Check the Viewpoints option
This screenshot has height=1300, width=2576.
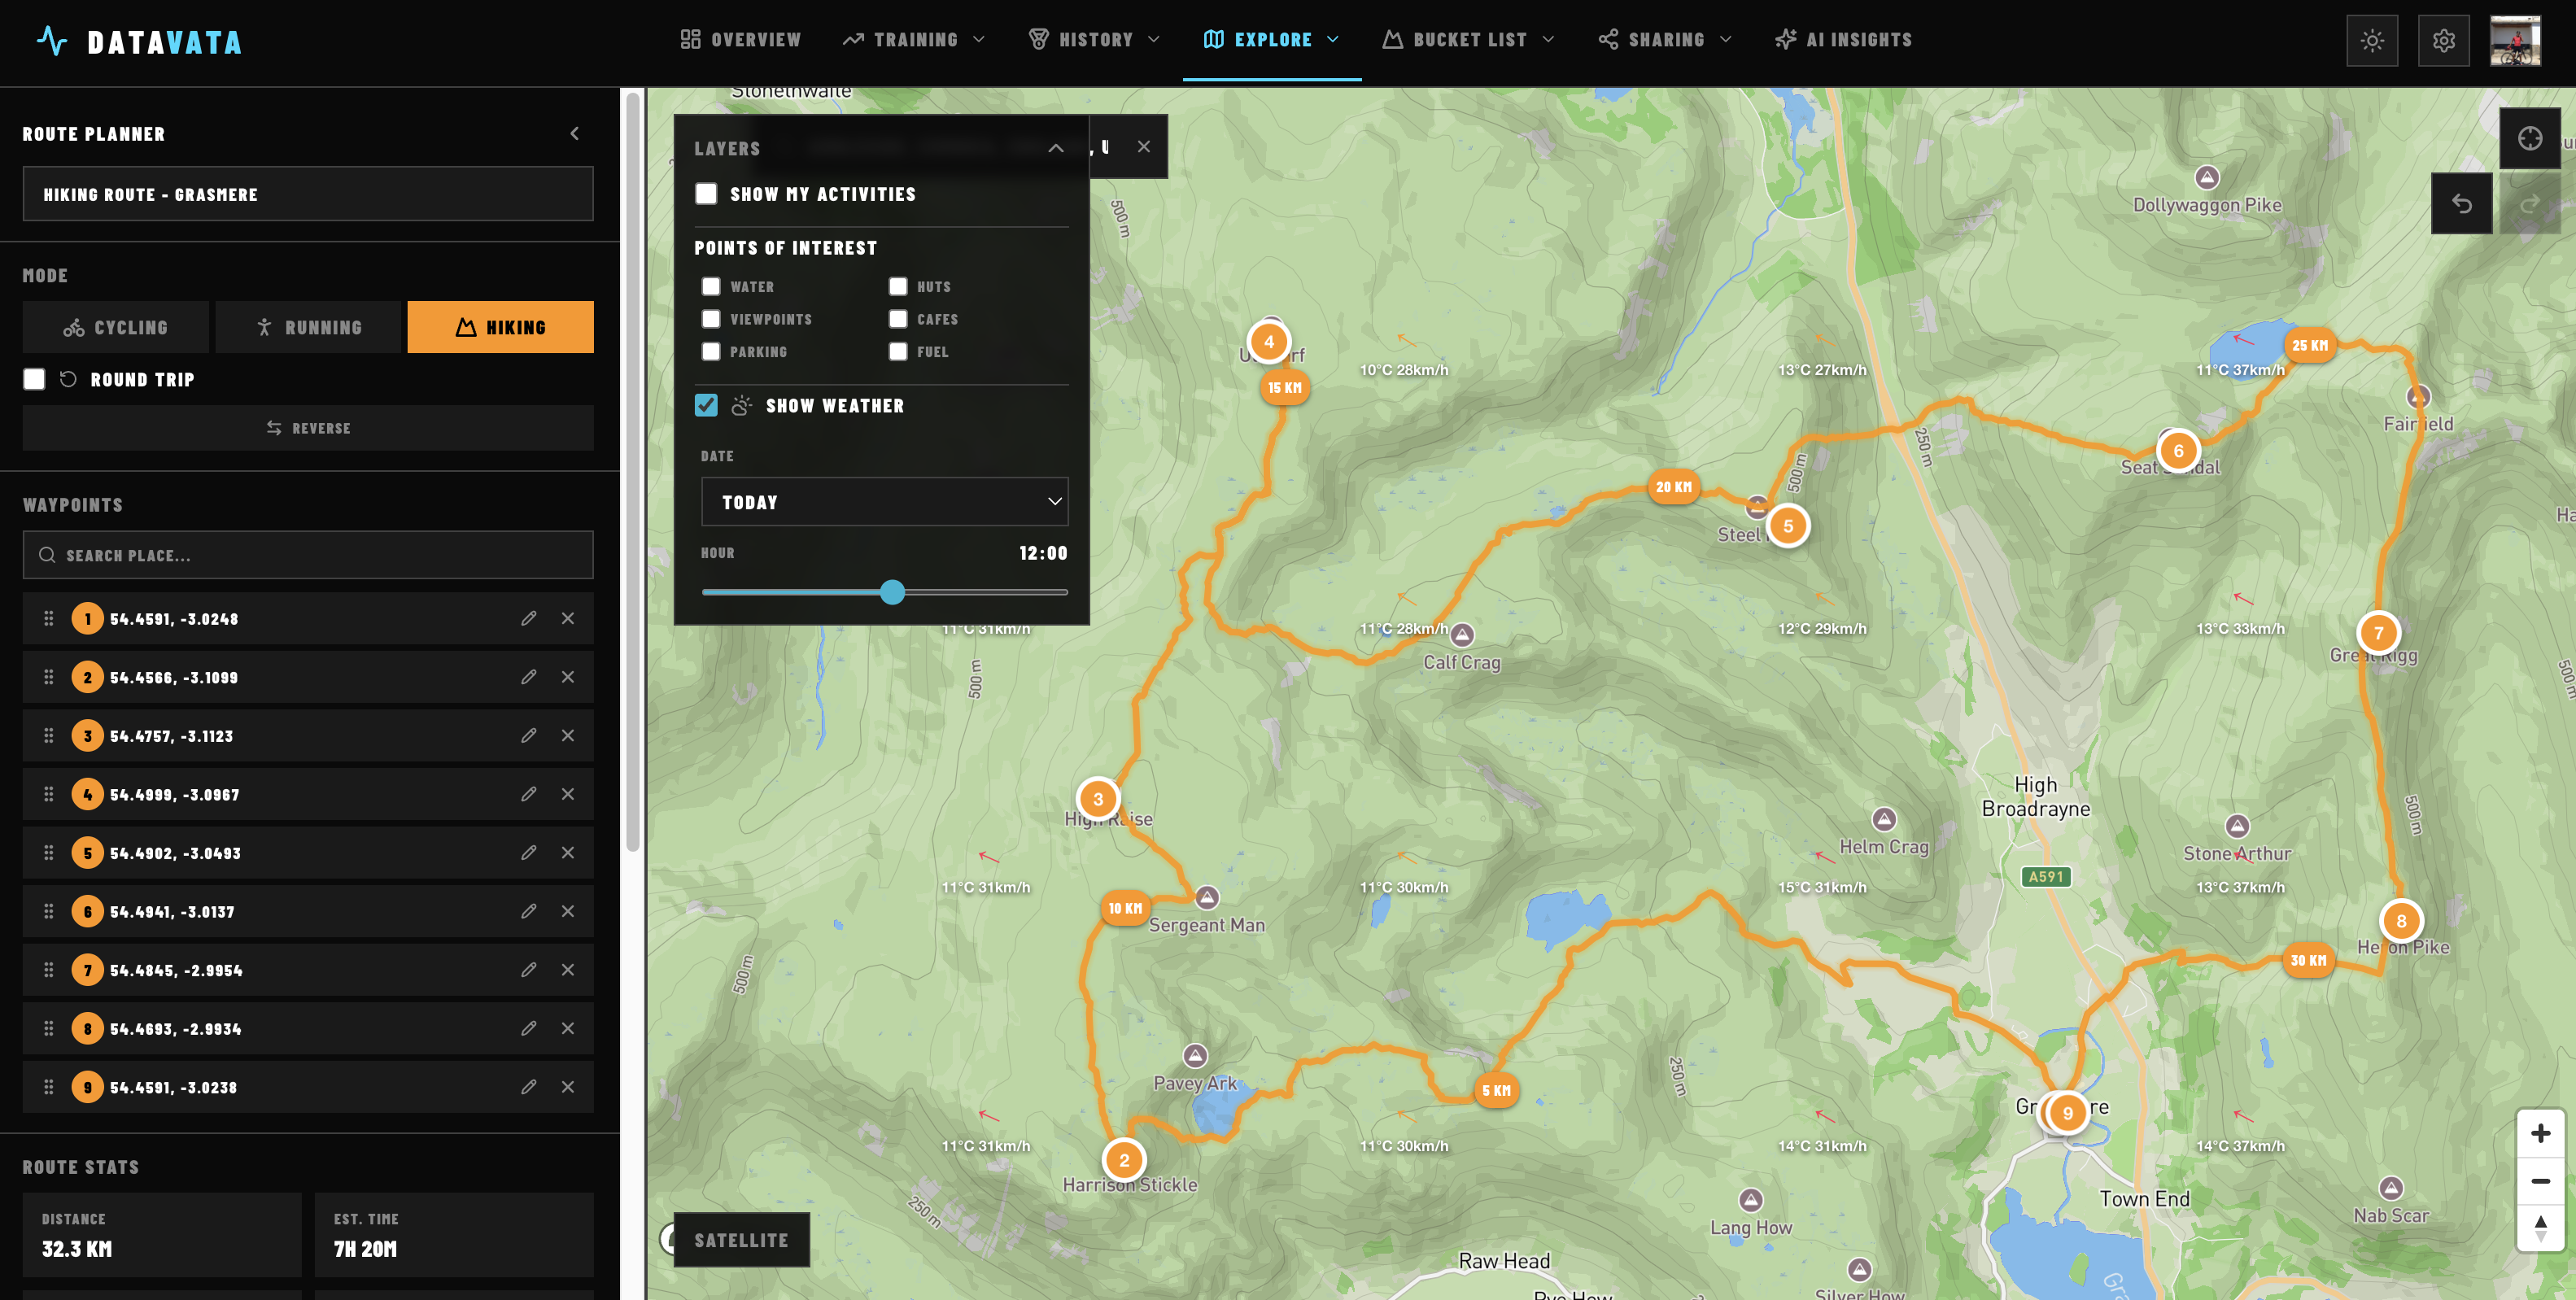coord(711,319)
